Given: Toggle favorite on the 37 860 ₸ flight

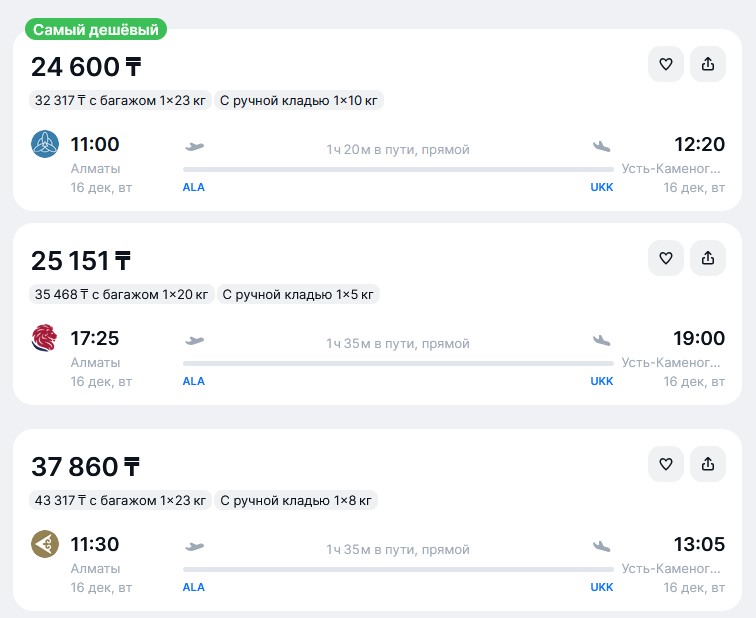Looking at the screenshot, I should [x=666, y=464].
